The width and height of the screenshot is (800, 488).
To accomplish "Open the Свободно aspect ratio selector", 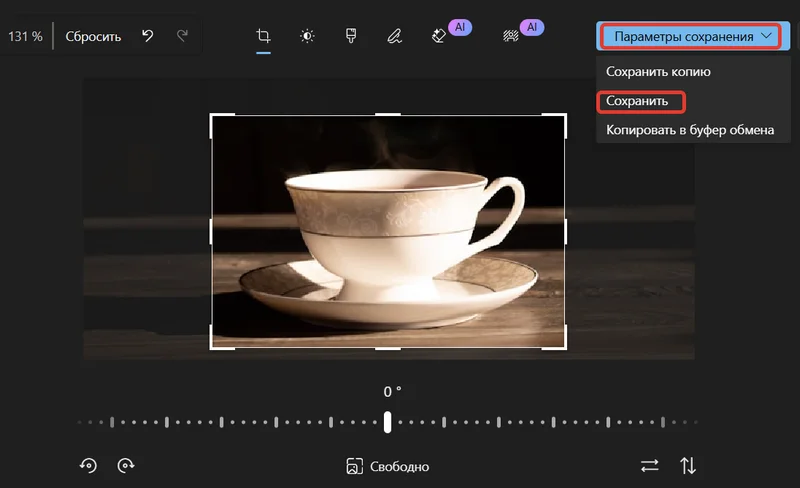I will click(387, 466).
